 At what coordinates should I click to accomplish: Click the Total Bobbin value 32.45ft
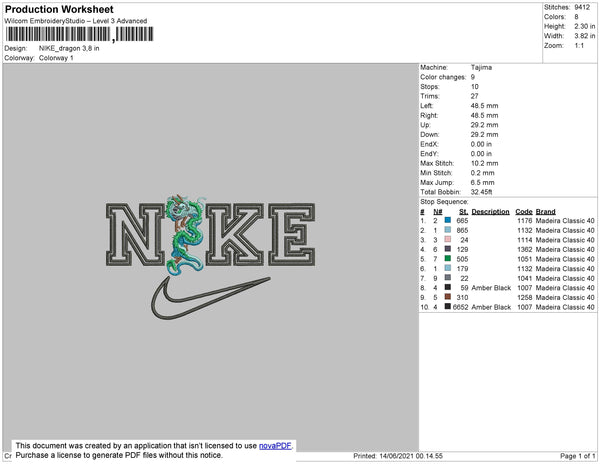click(x=481, y=192)
